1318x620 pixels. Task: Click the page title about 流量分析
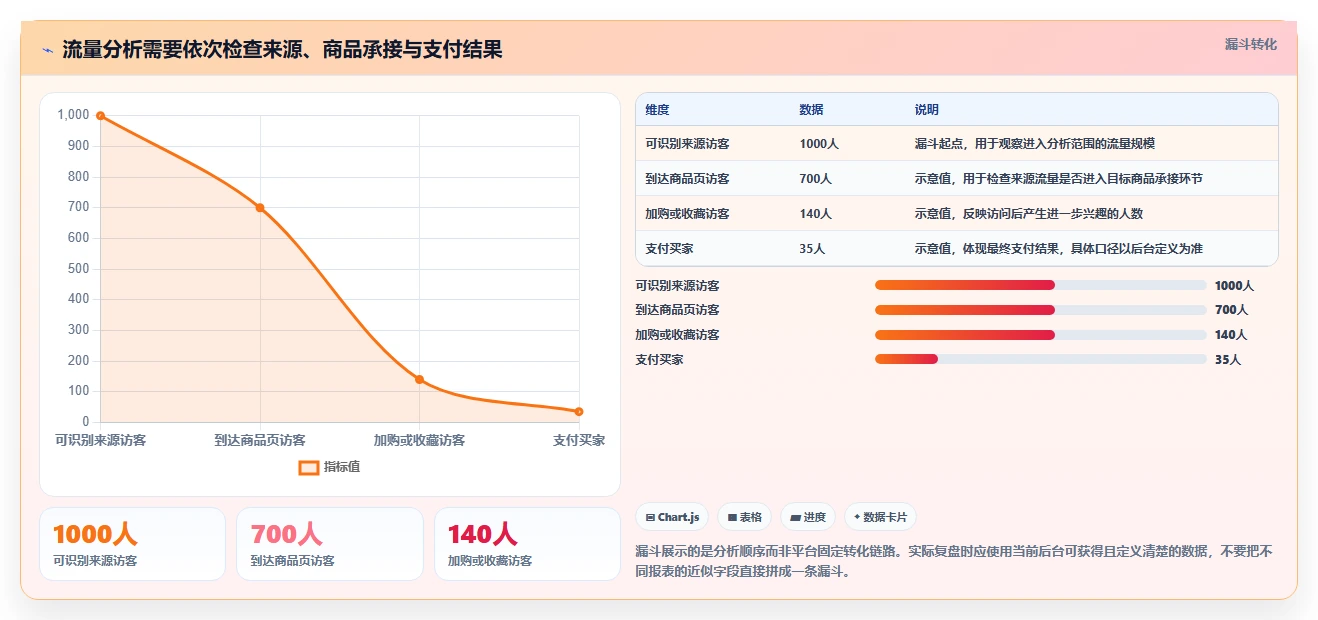pos(282,50)
